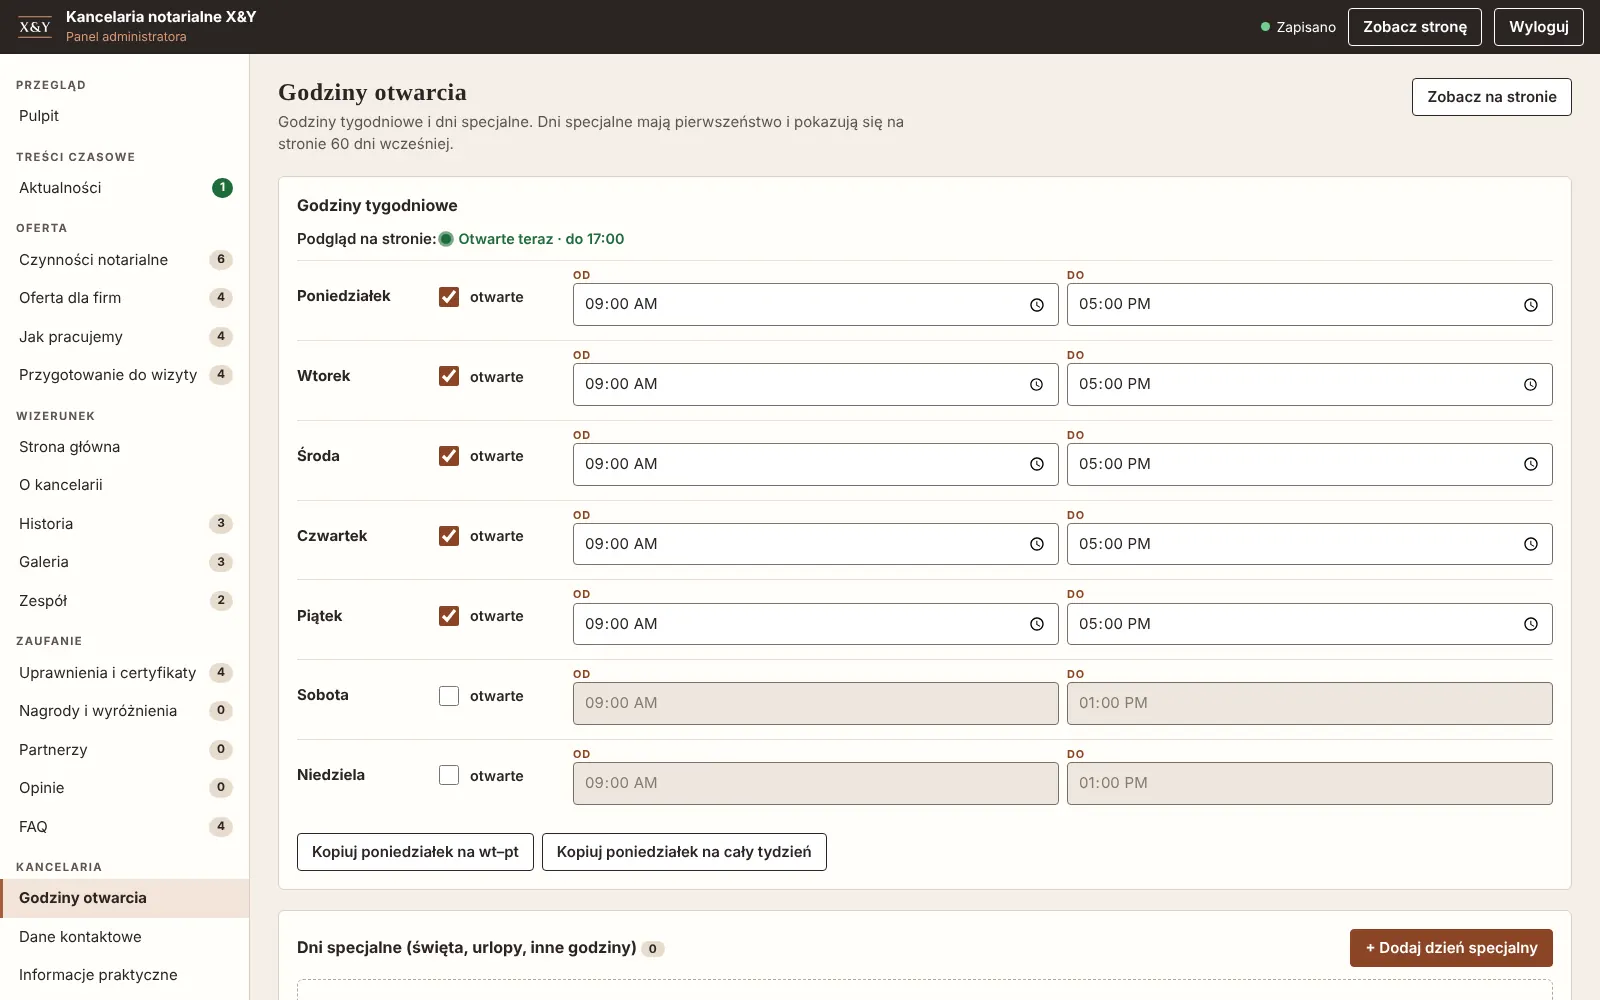
Task: Uncheck otwarte for Czwartek
Action: (449, 536)
